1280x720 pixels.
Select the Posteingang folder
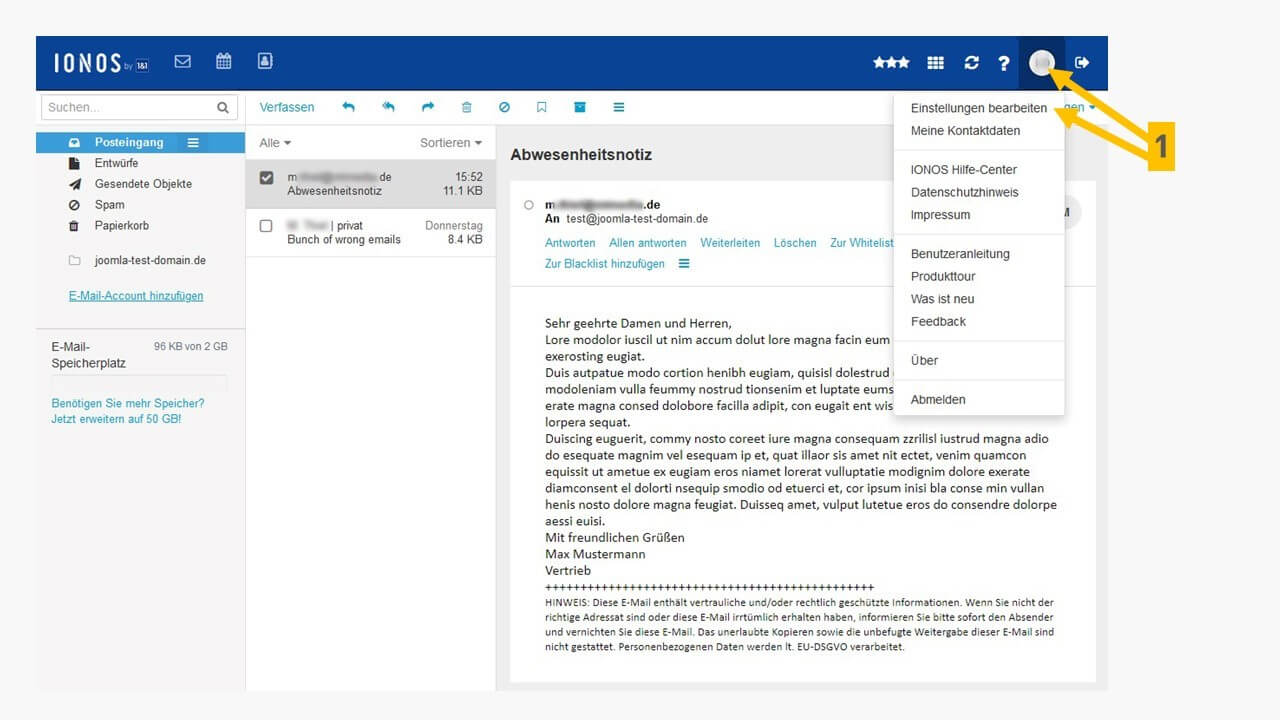[x=140, y=143]
